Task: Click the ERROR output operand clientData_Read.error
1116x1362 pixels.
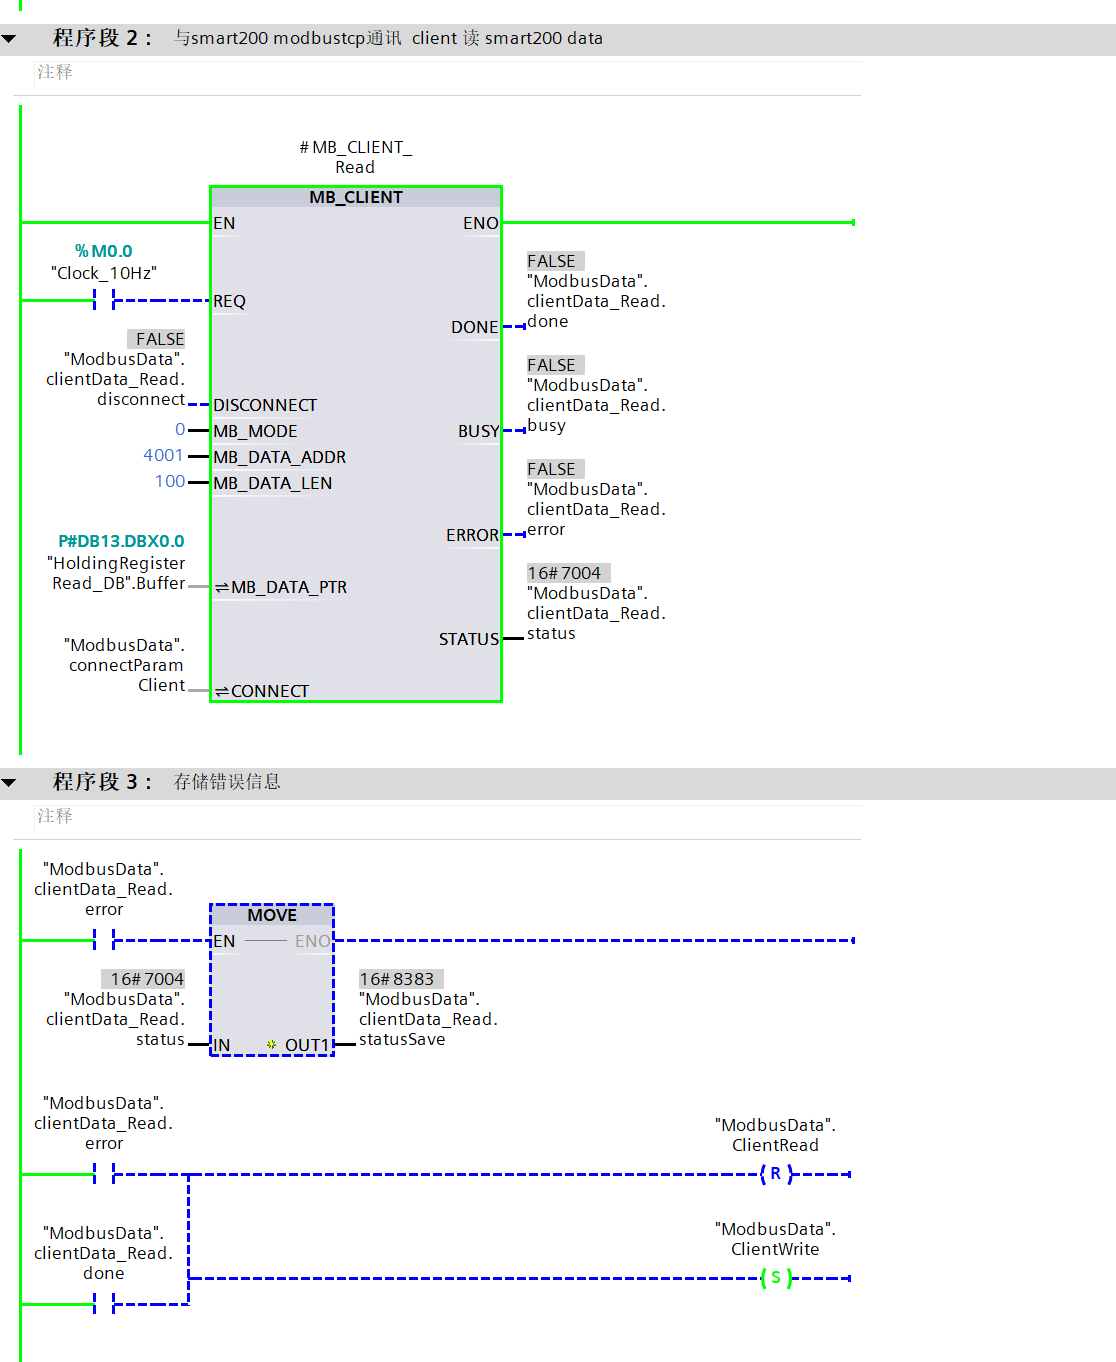Action: coord(596,509)
